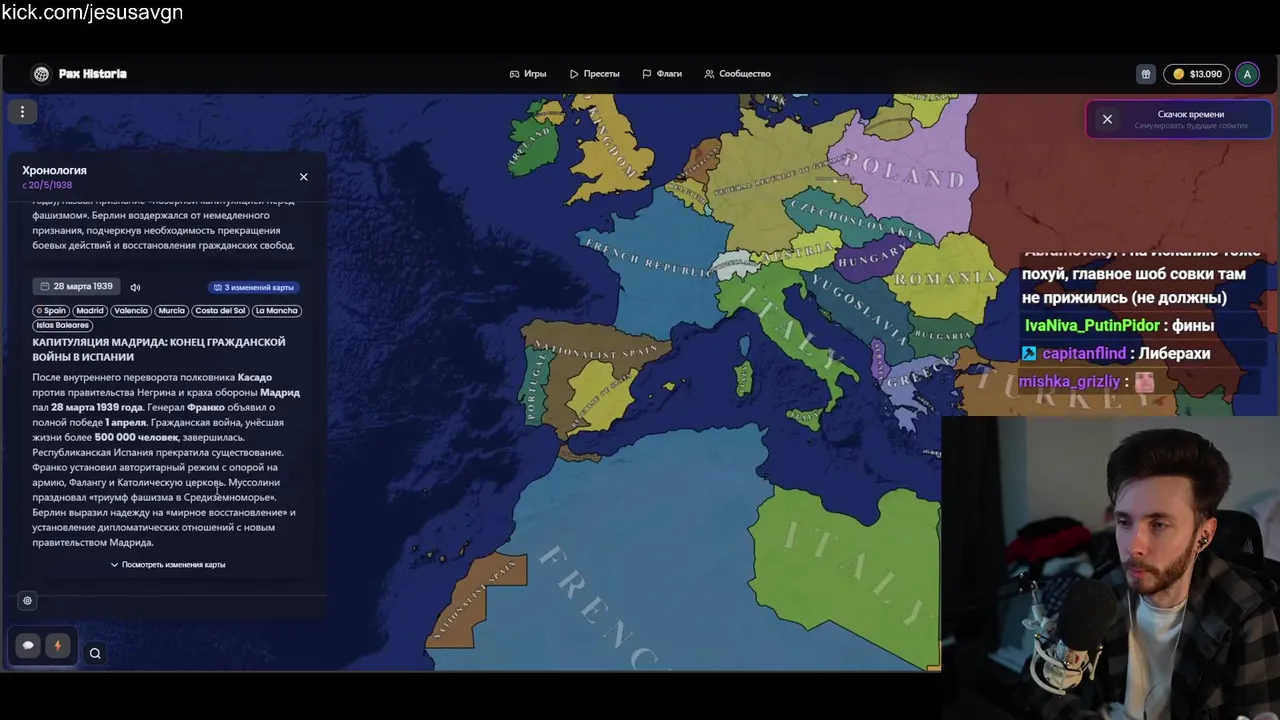Open the Игры menu item
Screen dimensions: 1280x720
528,74
